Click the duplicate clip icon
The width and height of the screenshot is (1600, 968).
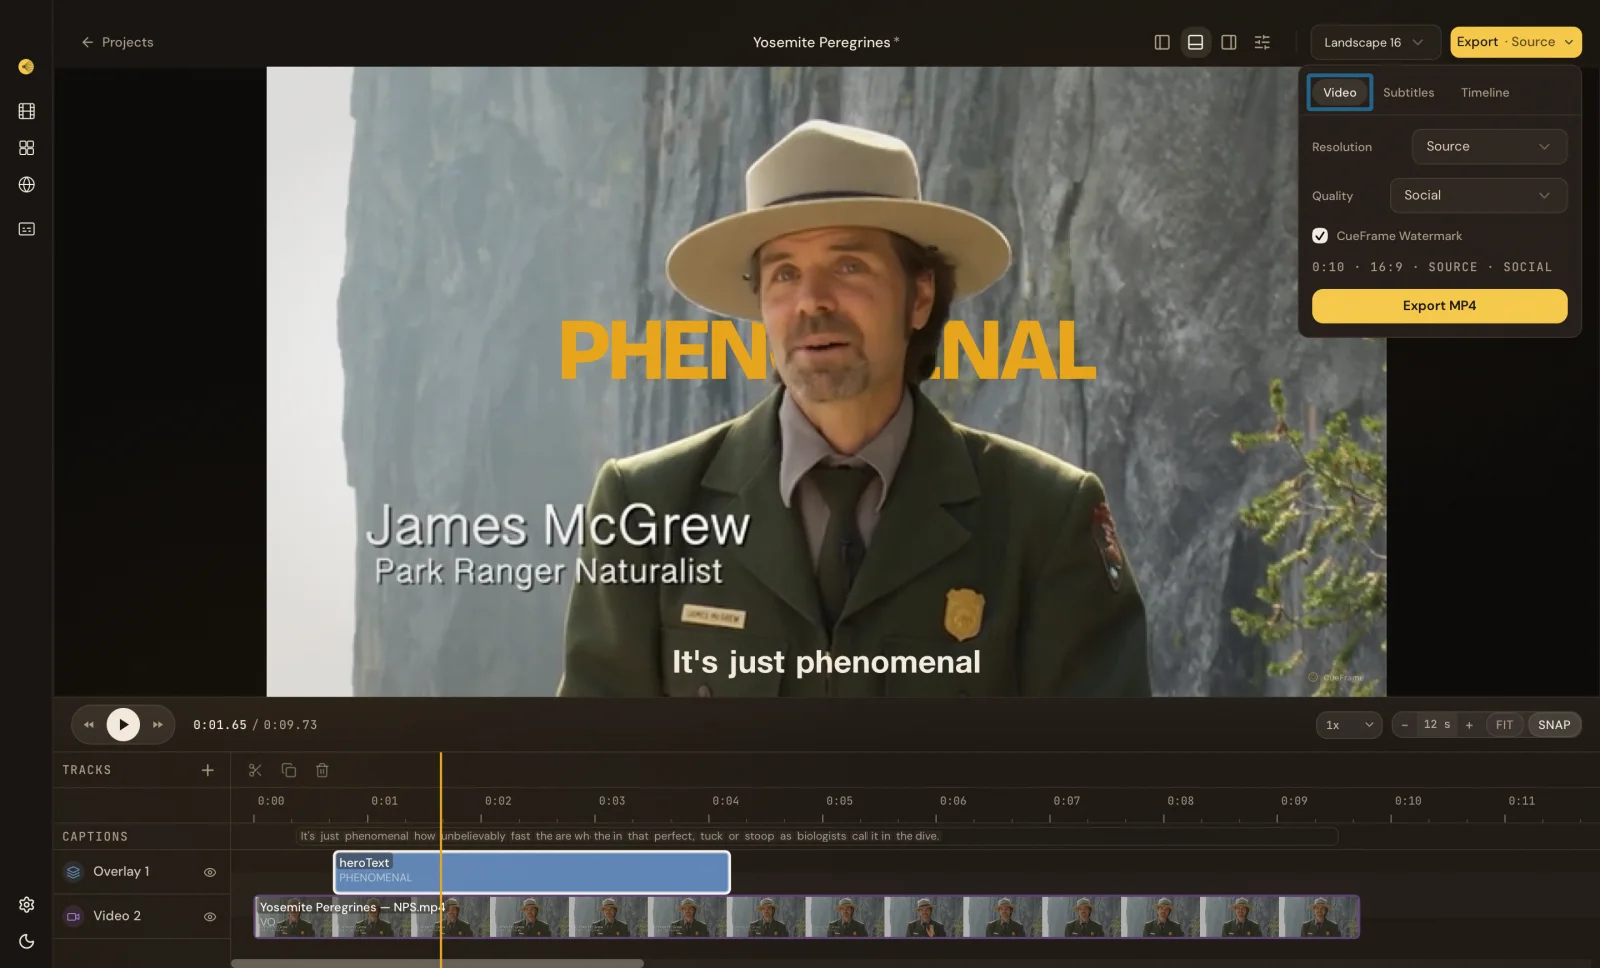point(289,770)
